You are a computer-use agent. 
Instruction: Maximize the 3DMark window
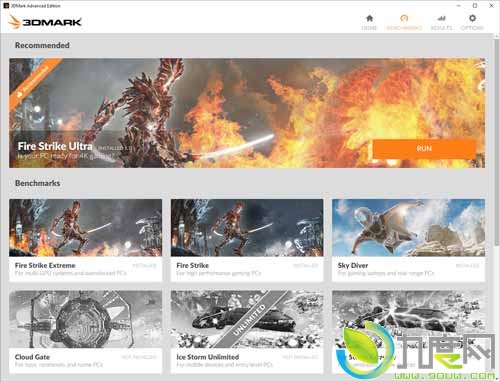475,6
